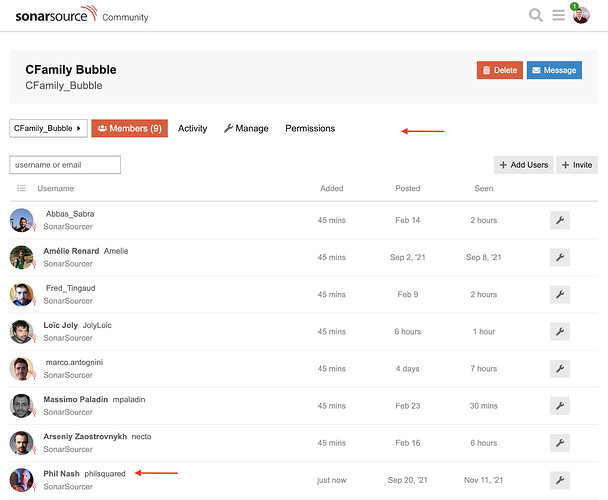
Task: Click Arseniy Zaostrovnykh's avatar
Action: (x=22, y=443)
